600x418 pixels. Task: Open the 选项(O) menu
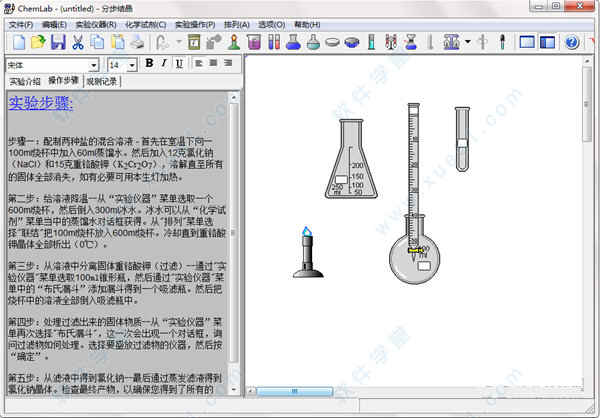tap(272, 25)
